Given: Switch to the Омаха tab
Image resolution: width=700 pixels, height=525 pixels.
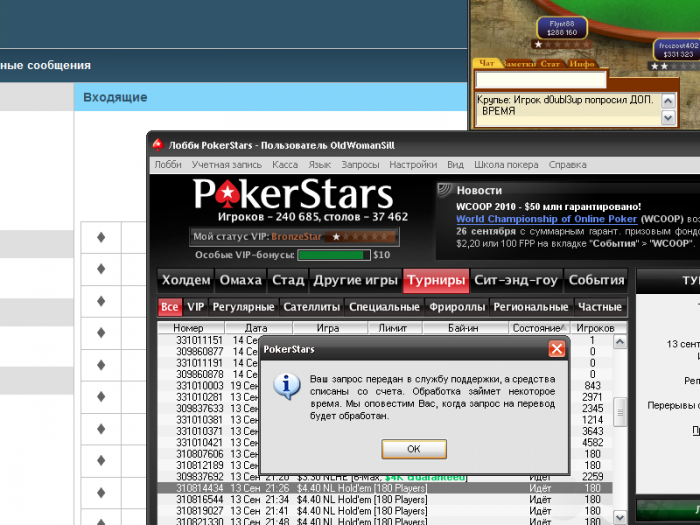Looking at the screenshot, I should click(241, 280).
